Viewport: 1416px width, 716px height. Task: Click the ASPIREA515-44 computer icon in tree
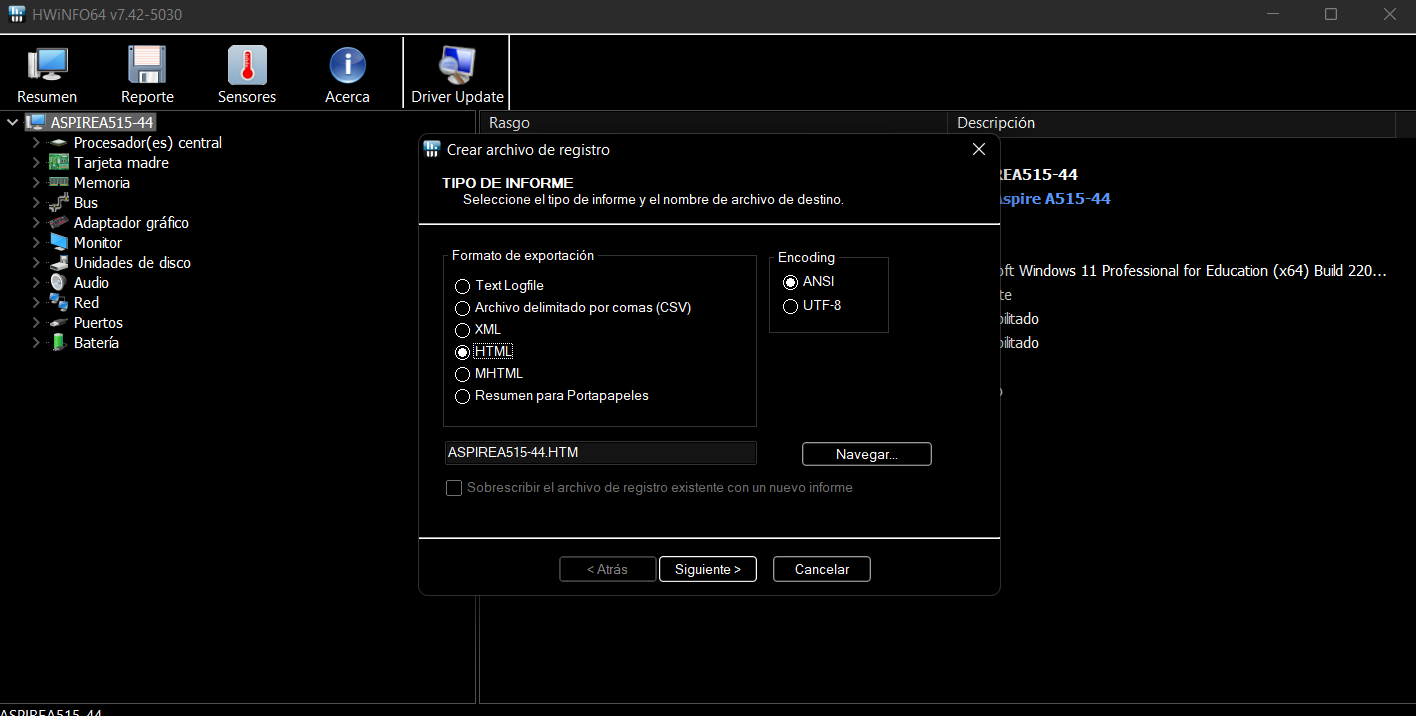point(36,122)
